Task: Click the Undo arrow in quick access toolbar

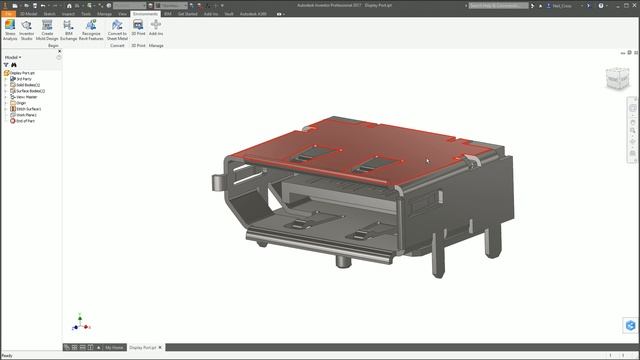Action: tap(43, 6)
